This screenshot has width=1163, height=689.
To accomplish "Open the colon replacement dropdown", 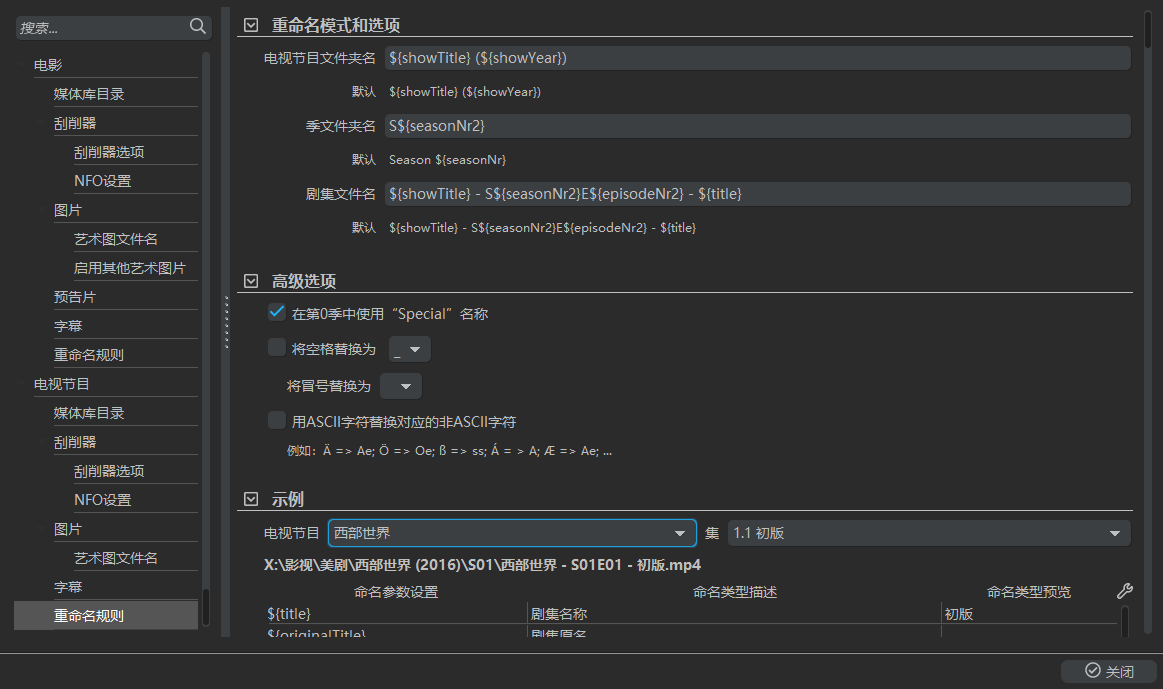I will pos(401,386).
